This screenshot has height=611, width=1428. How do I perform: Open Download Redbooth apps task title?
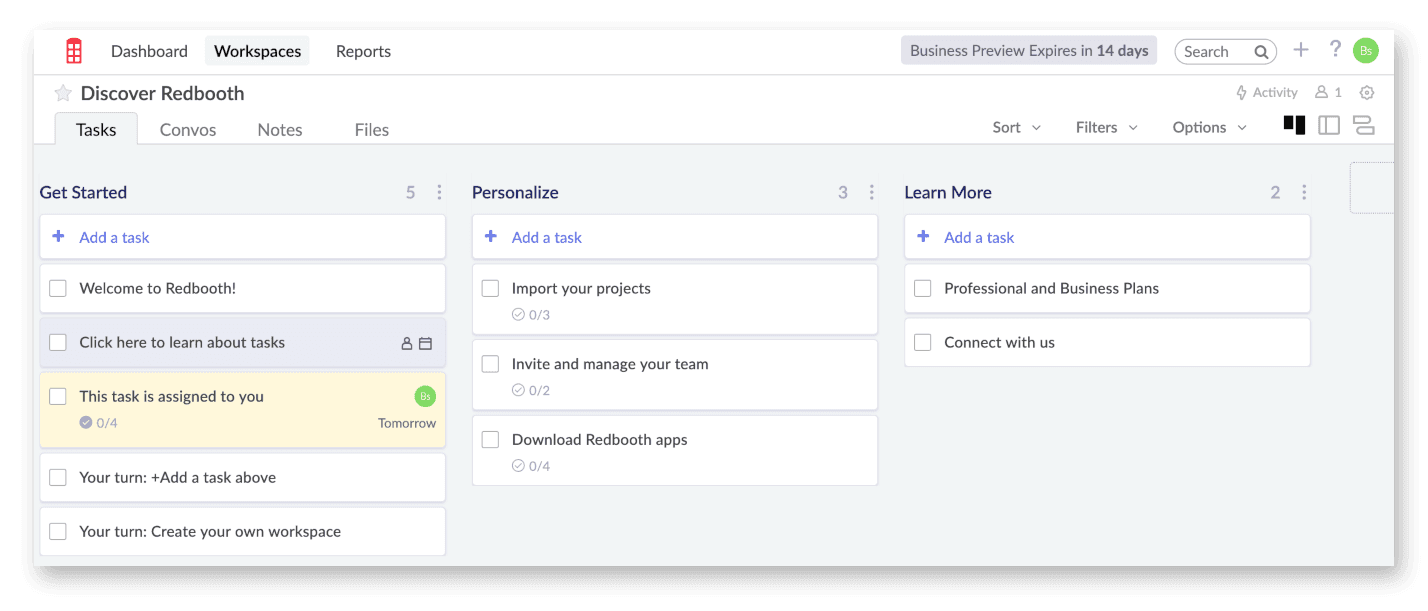pos(599,439)
